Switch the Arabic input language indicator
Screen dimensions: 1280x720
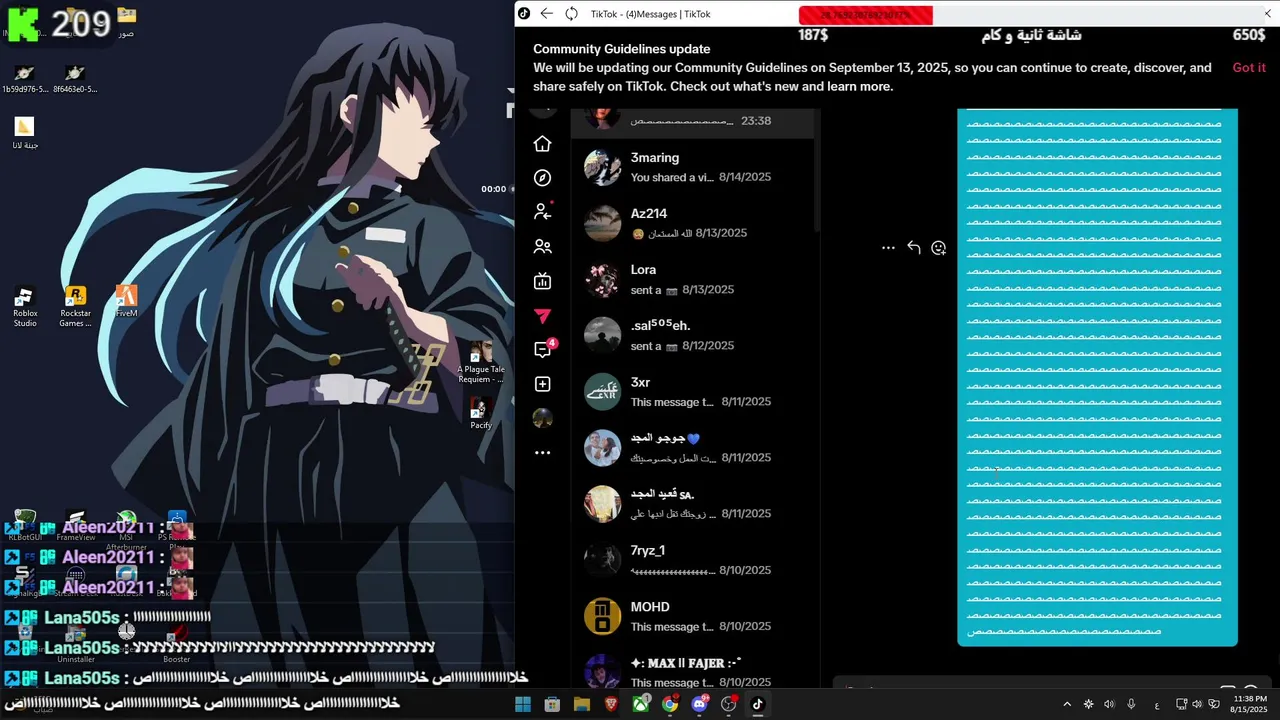tap(1157, 705)
